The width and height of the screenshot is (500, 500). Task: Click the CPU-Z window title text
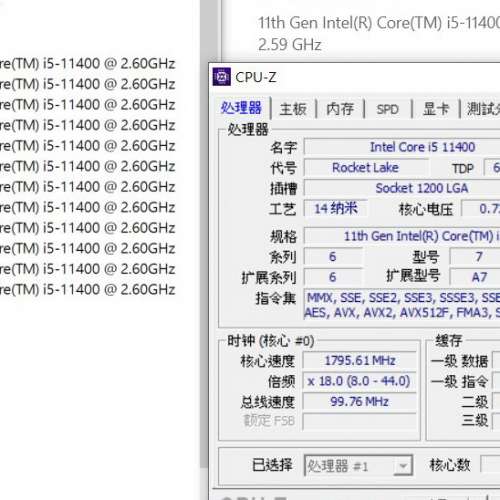click(x=256, y=77)
